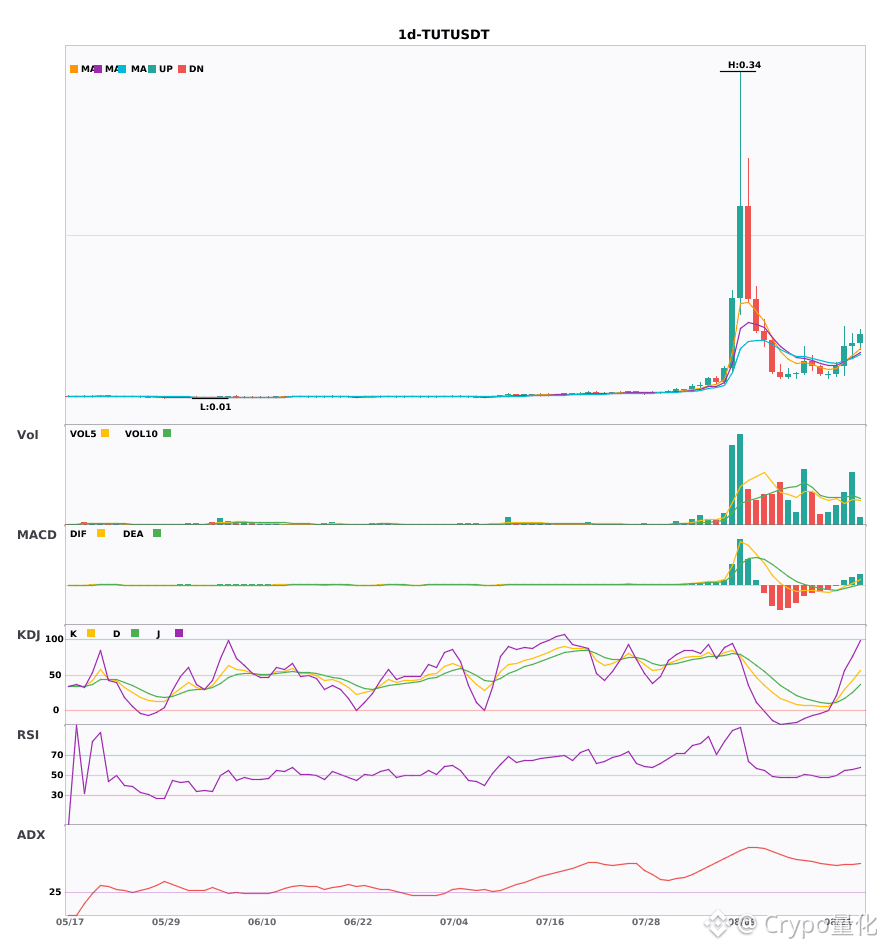Click the Vol panel label

coord(27,434)
